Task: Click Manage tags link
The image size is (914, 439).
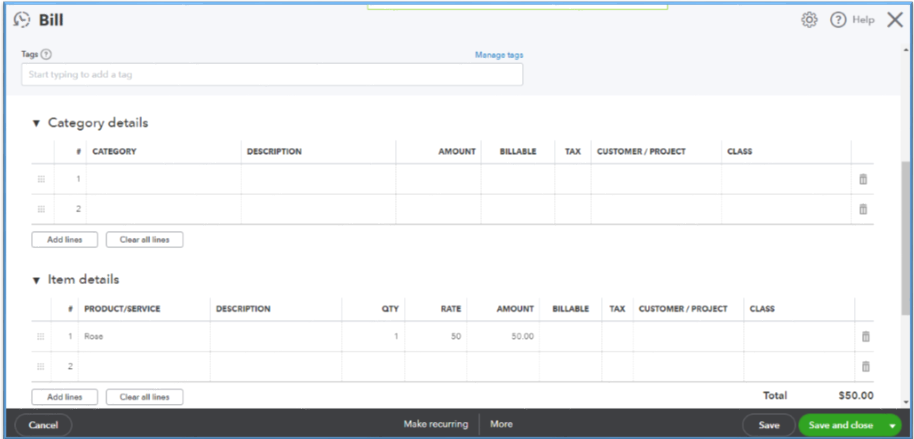Action: [x=499, y=55]
